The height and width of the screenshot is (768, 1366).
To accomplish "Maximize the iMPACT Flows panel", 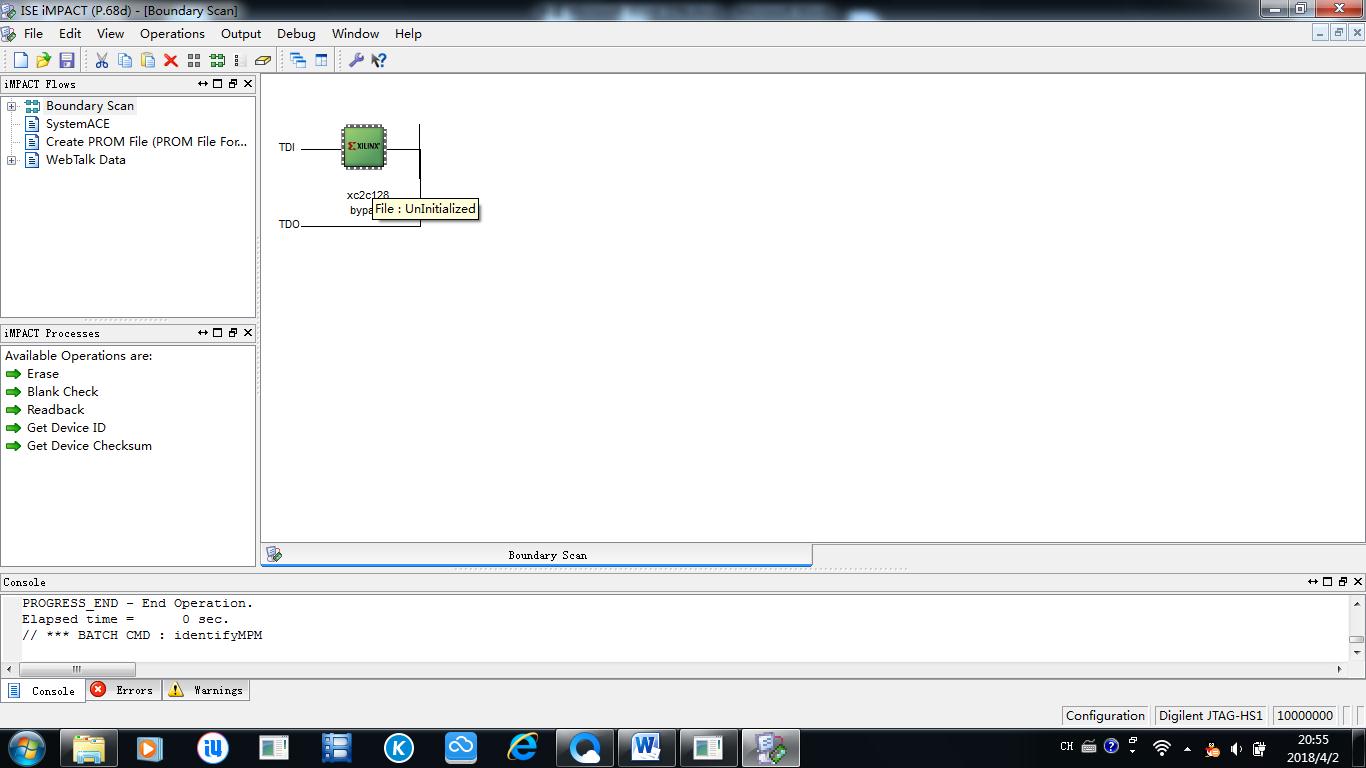I will 218,84.
